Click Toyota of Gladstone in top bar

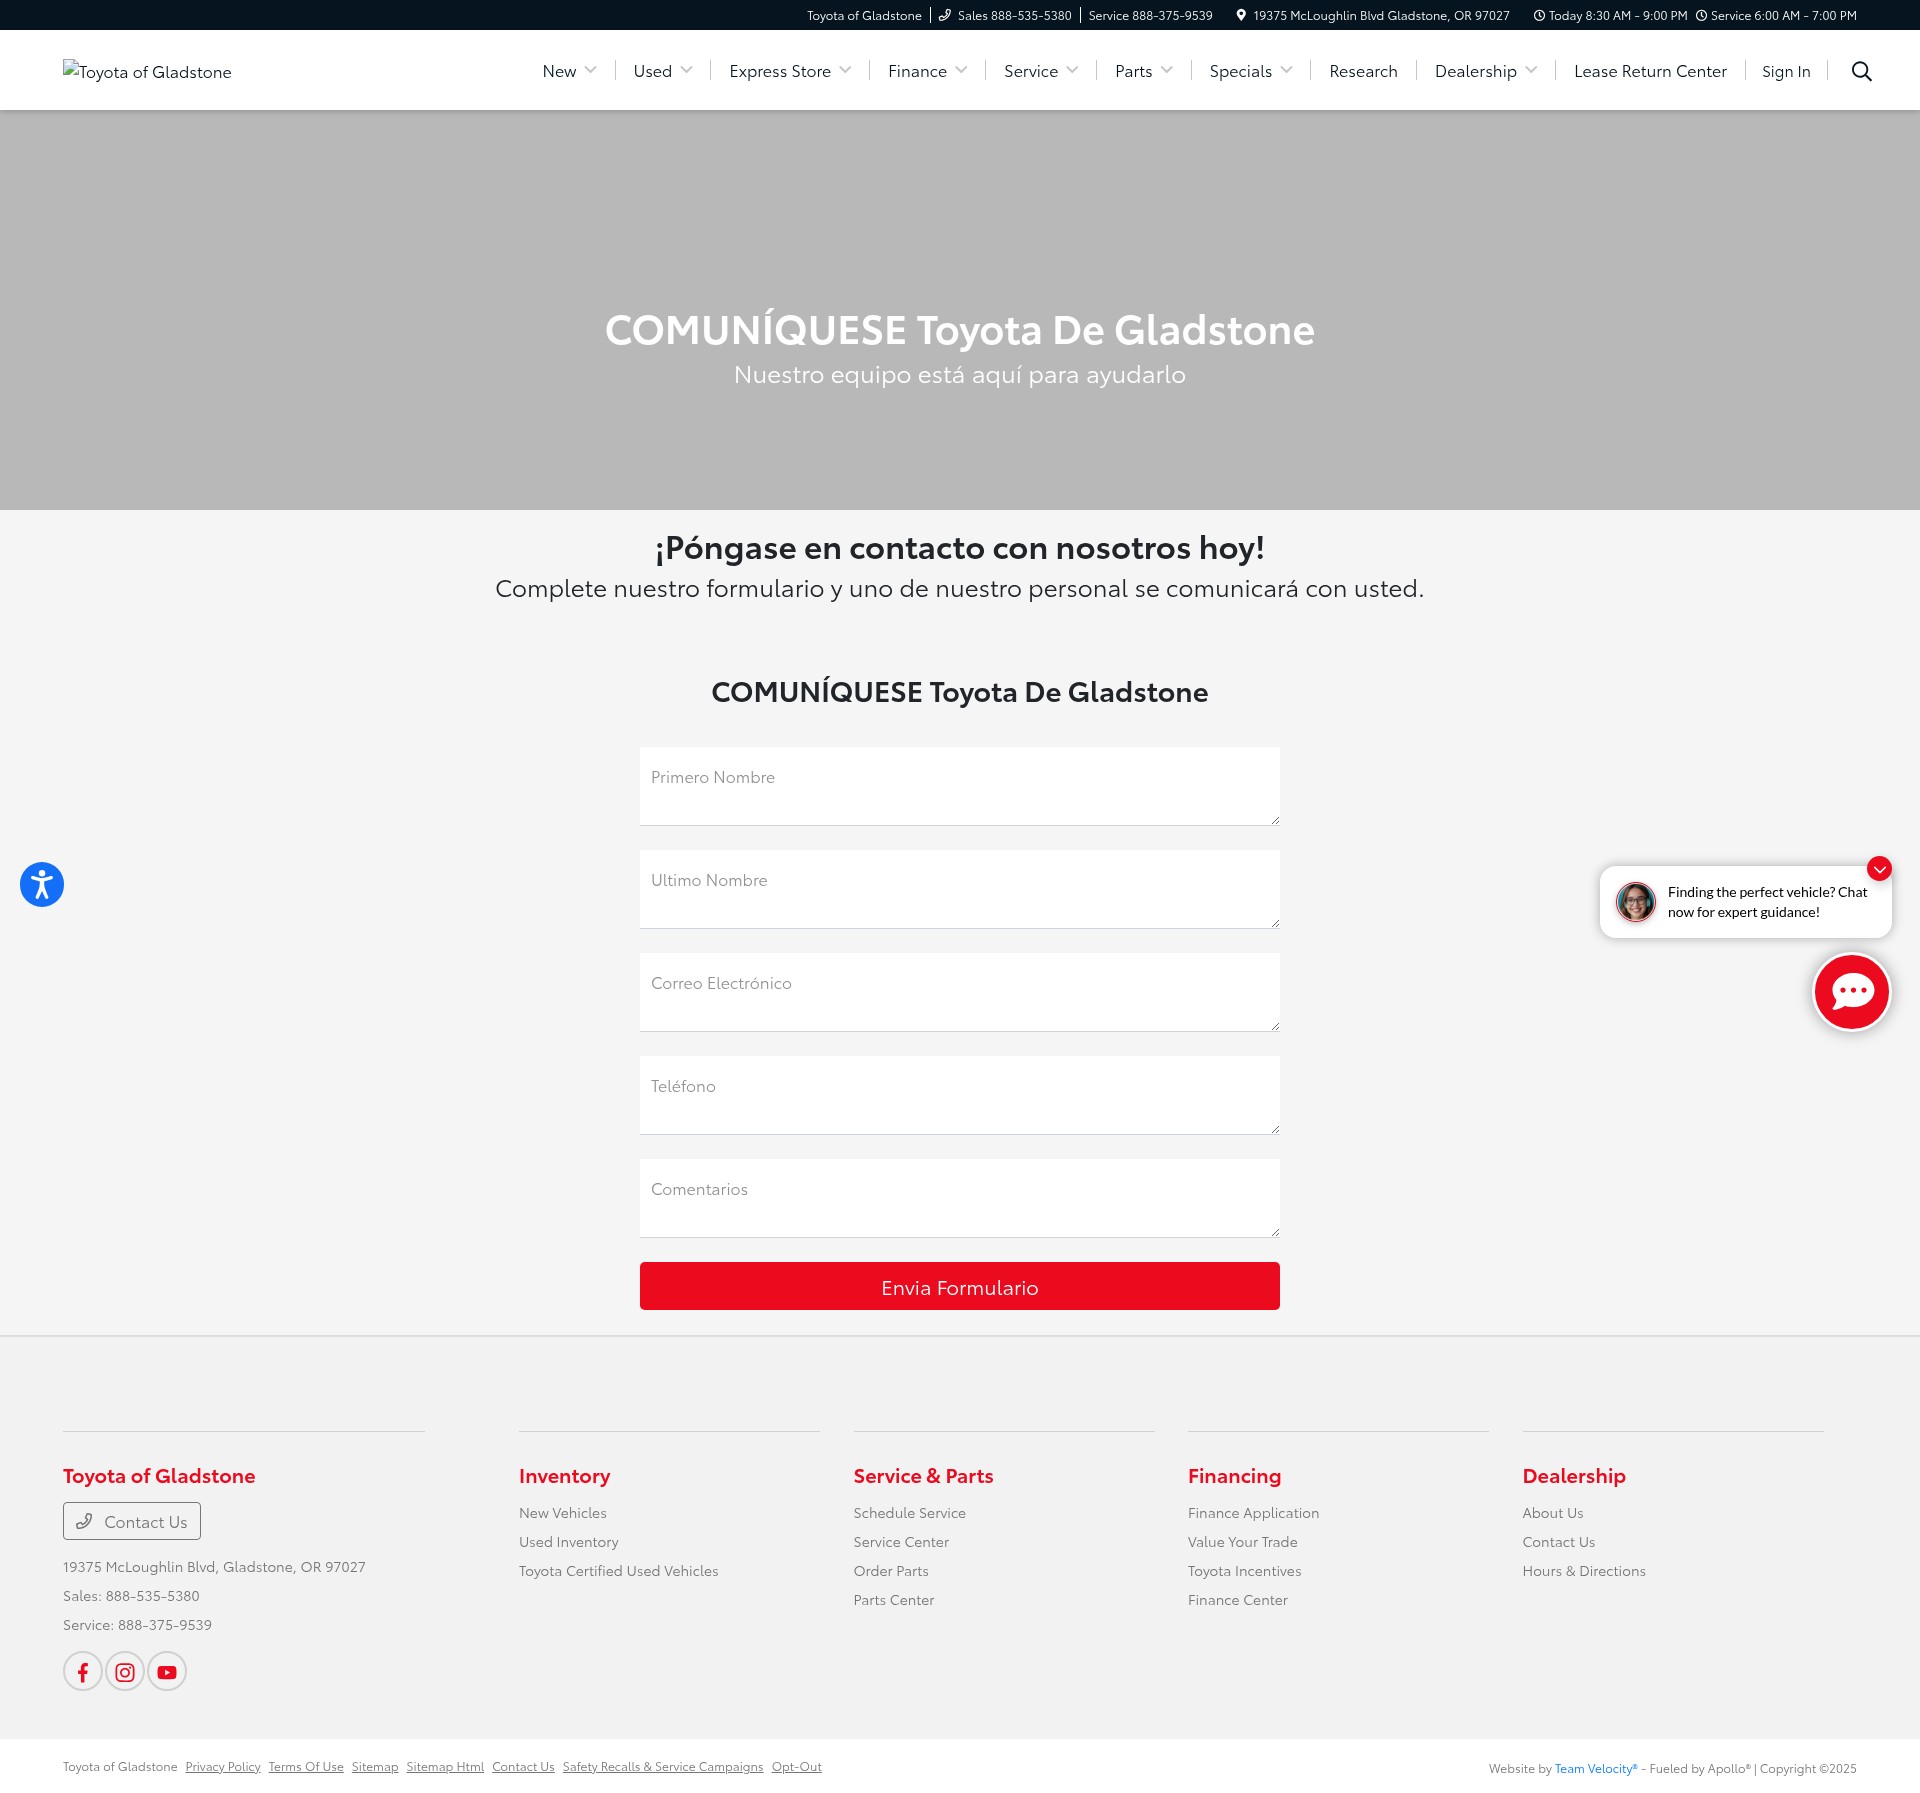coord(864,15)
